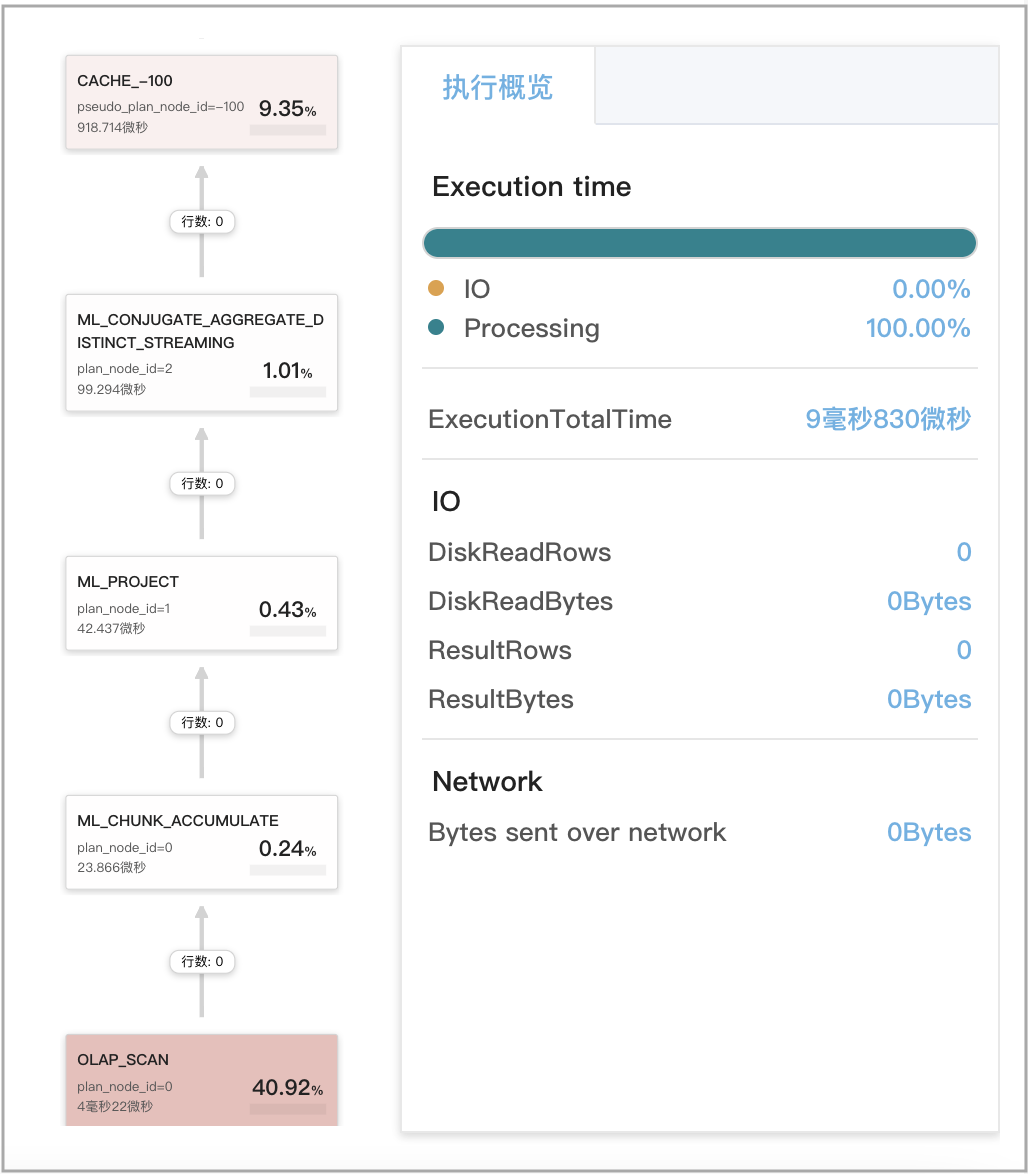
Task: Select the CACHE_-100 plan node
Action: tap(201, 102)
